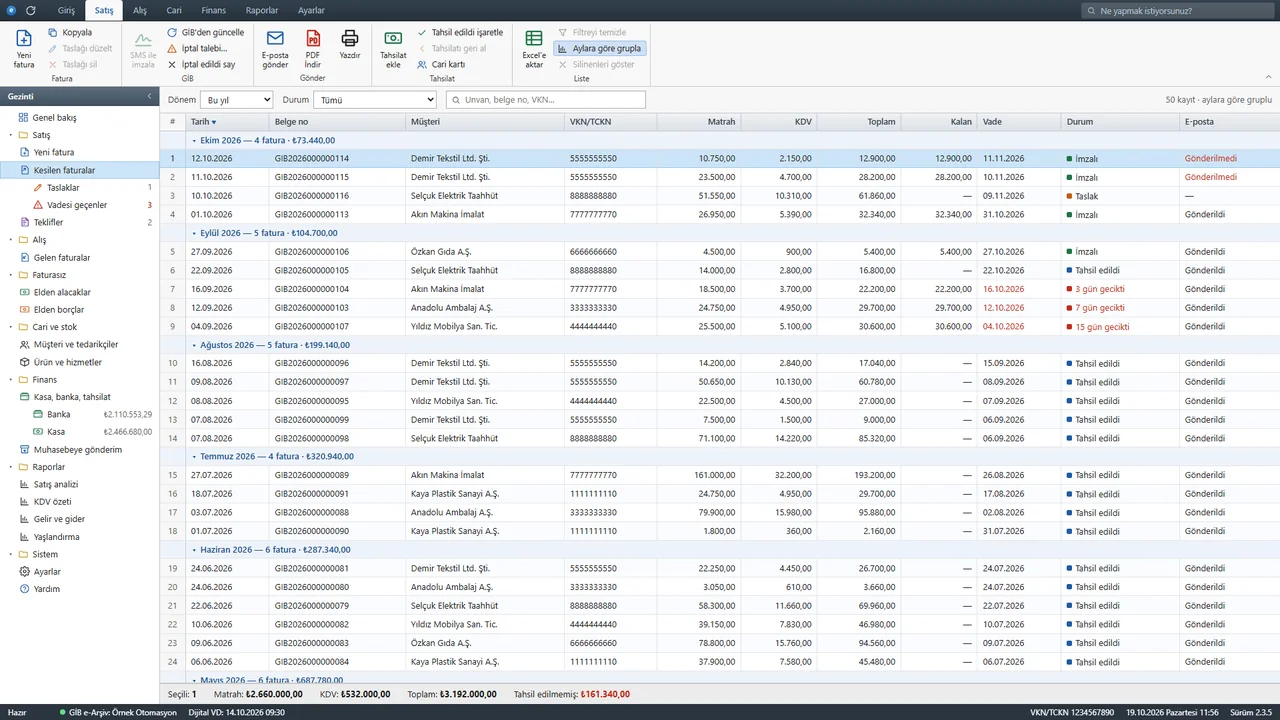Viewport: 1280px width, 720px height.
Task: Collapse the Eylül 2026 invoice group
Action: click(194, 233)
